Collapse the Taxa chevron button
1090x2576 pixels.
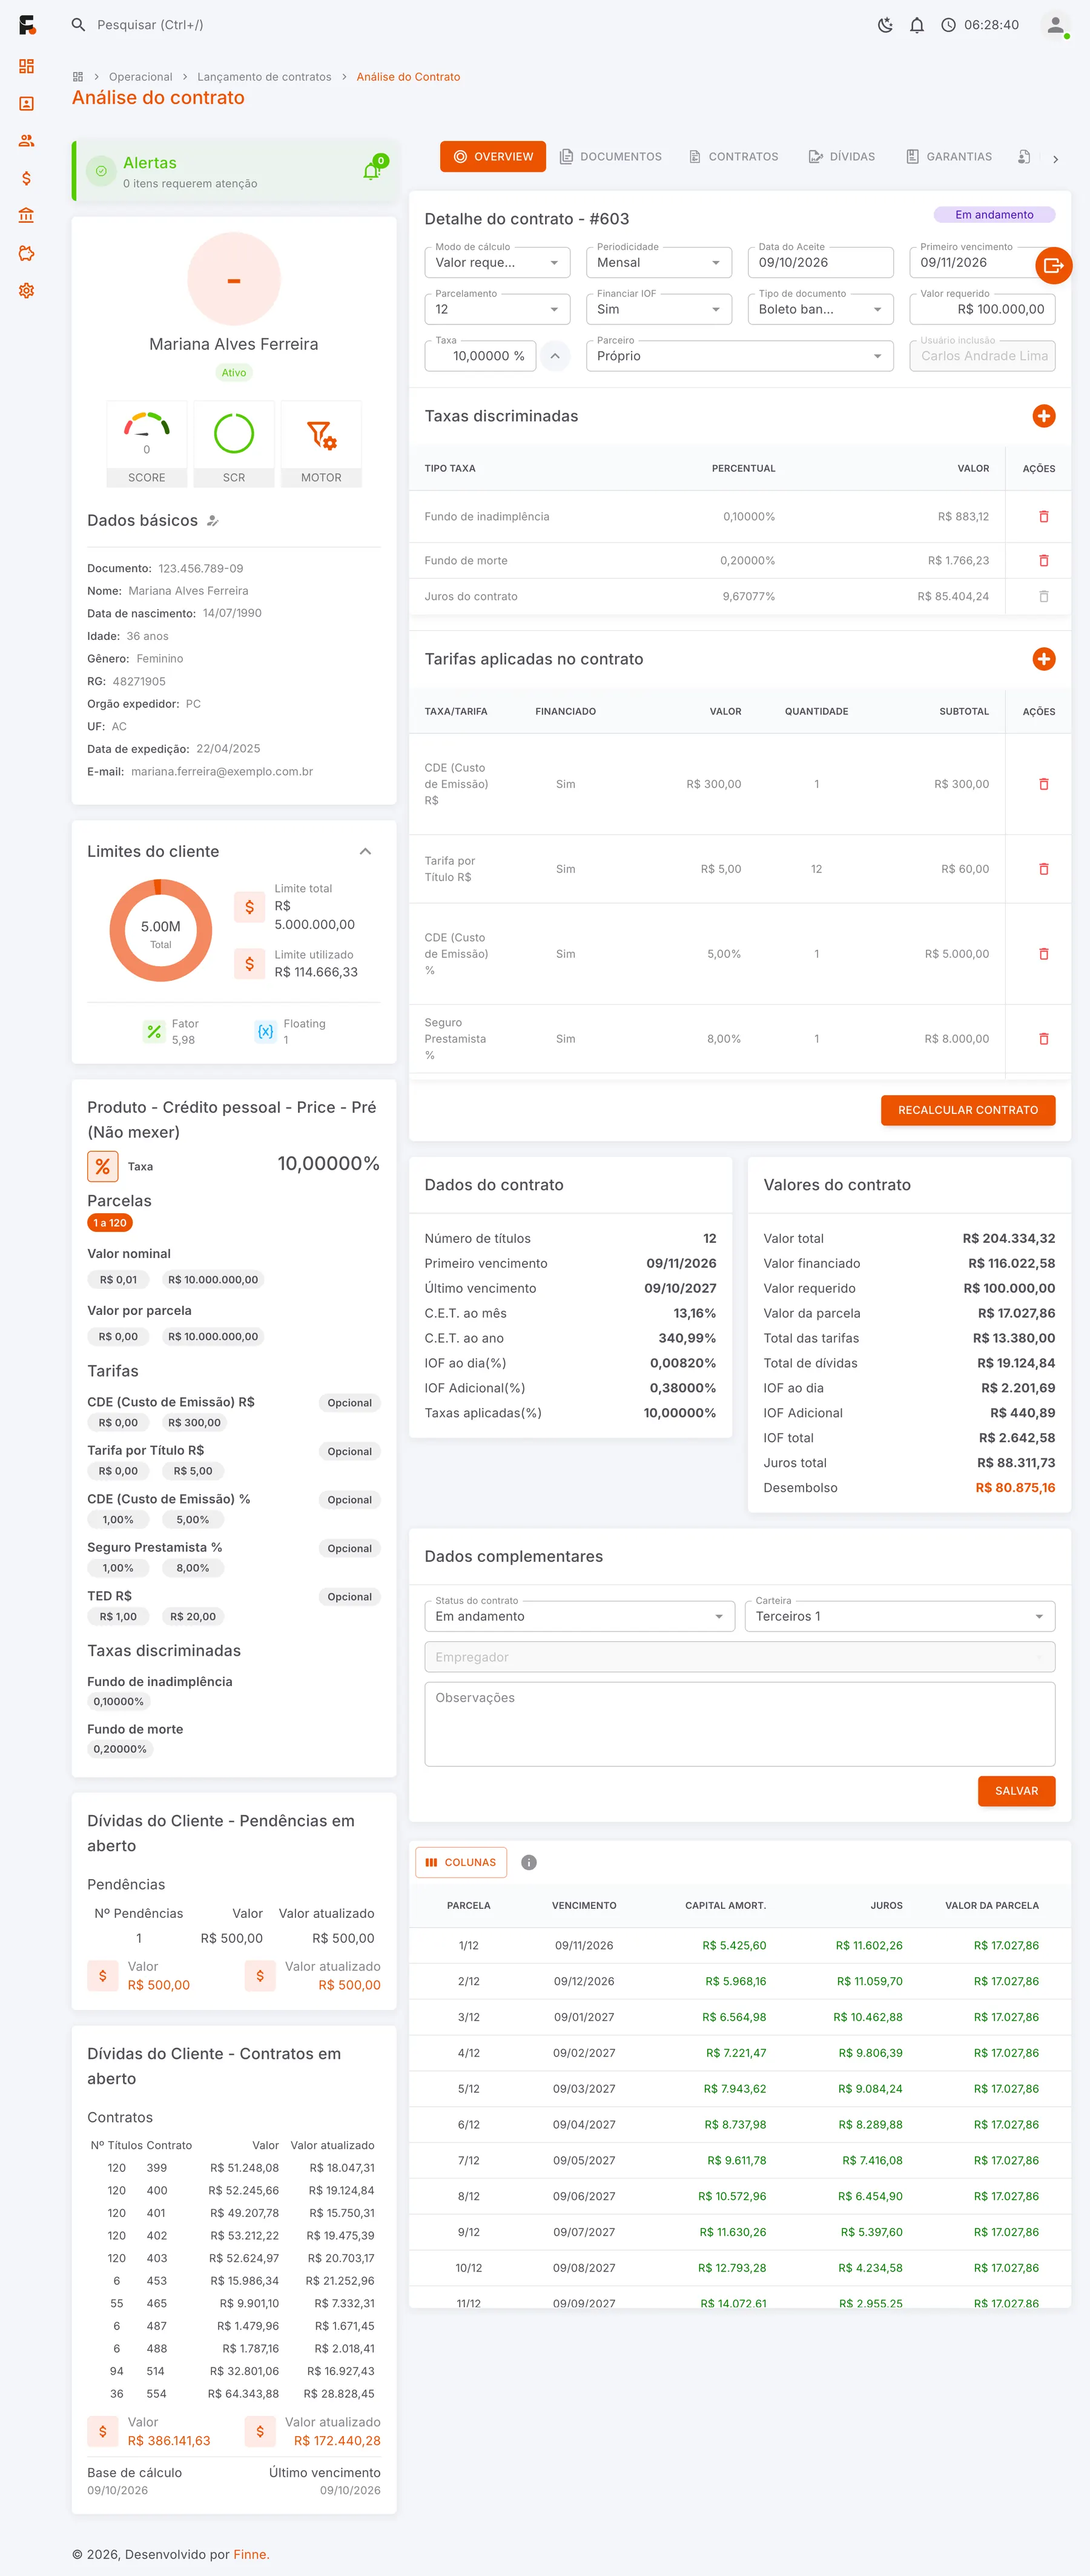point(555,356)
